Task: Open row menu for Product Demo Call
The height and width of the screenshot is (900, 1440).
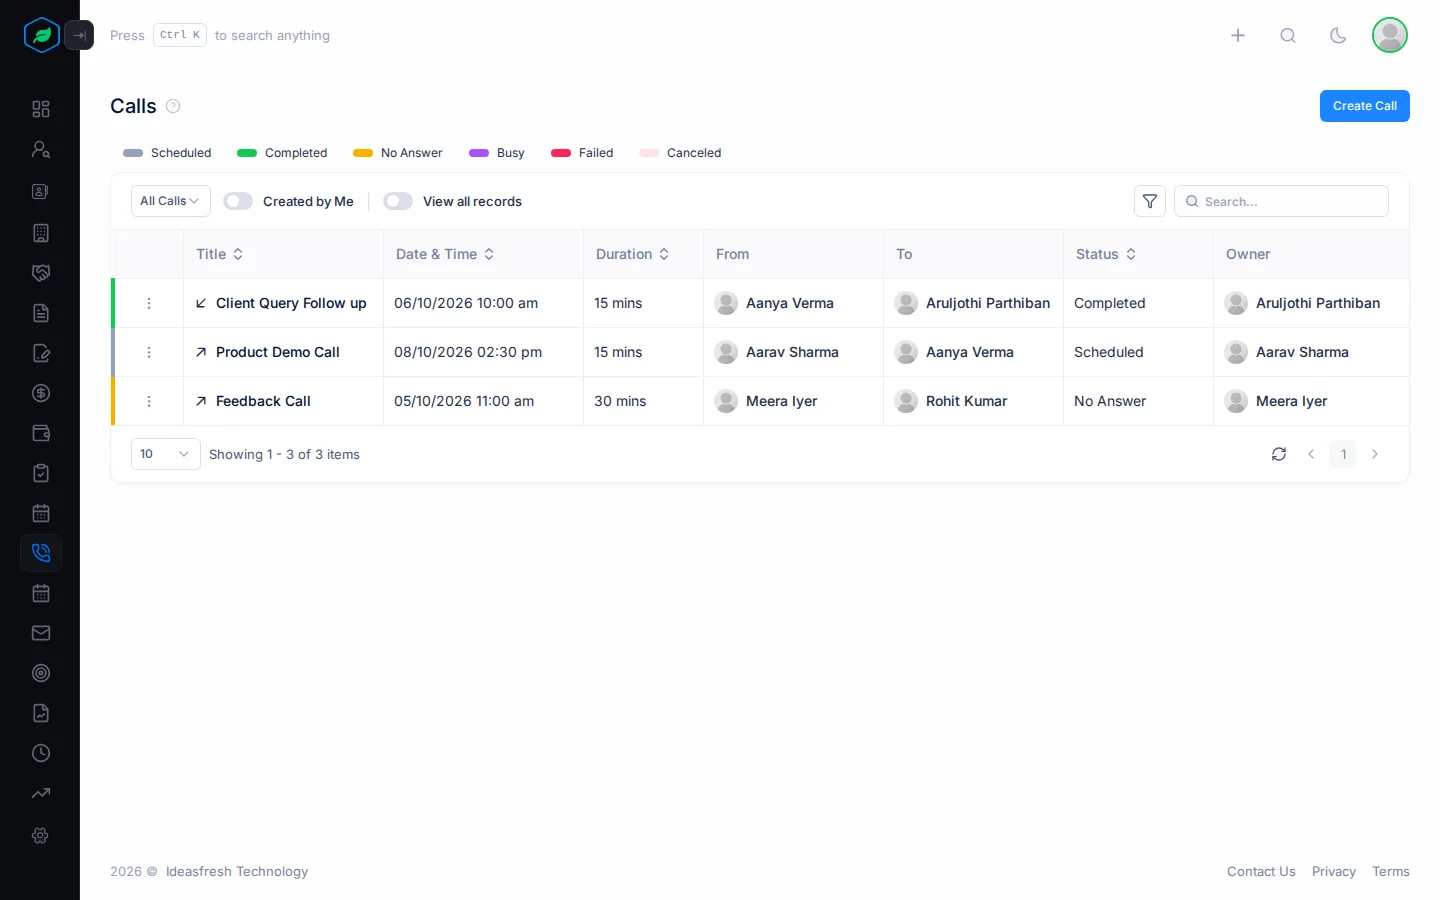Action: coord(149,352)
